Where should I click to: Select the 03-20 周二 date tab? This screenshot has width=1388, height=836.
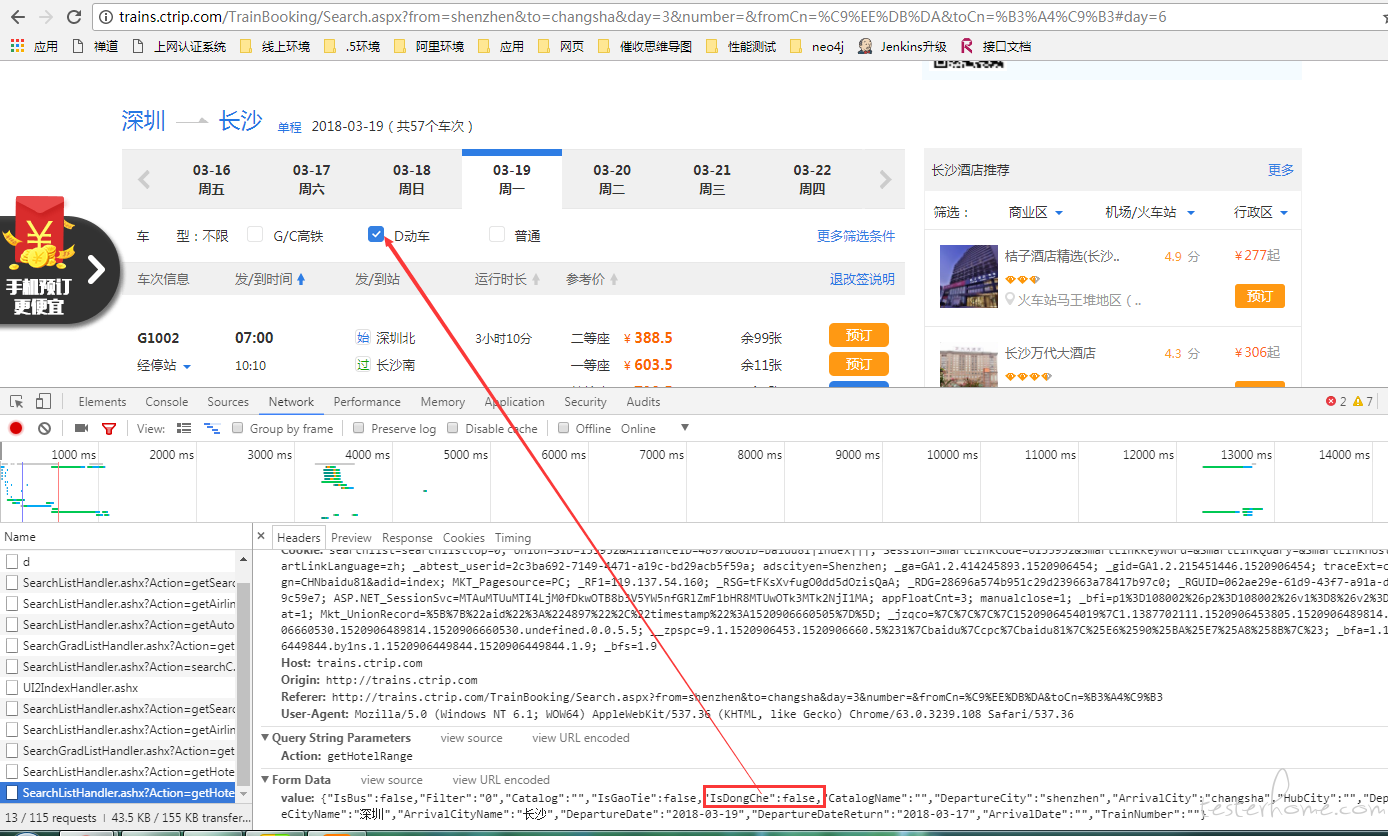coord(611,179)
